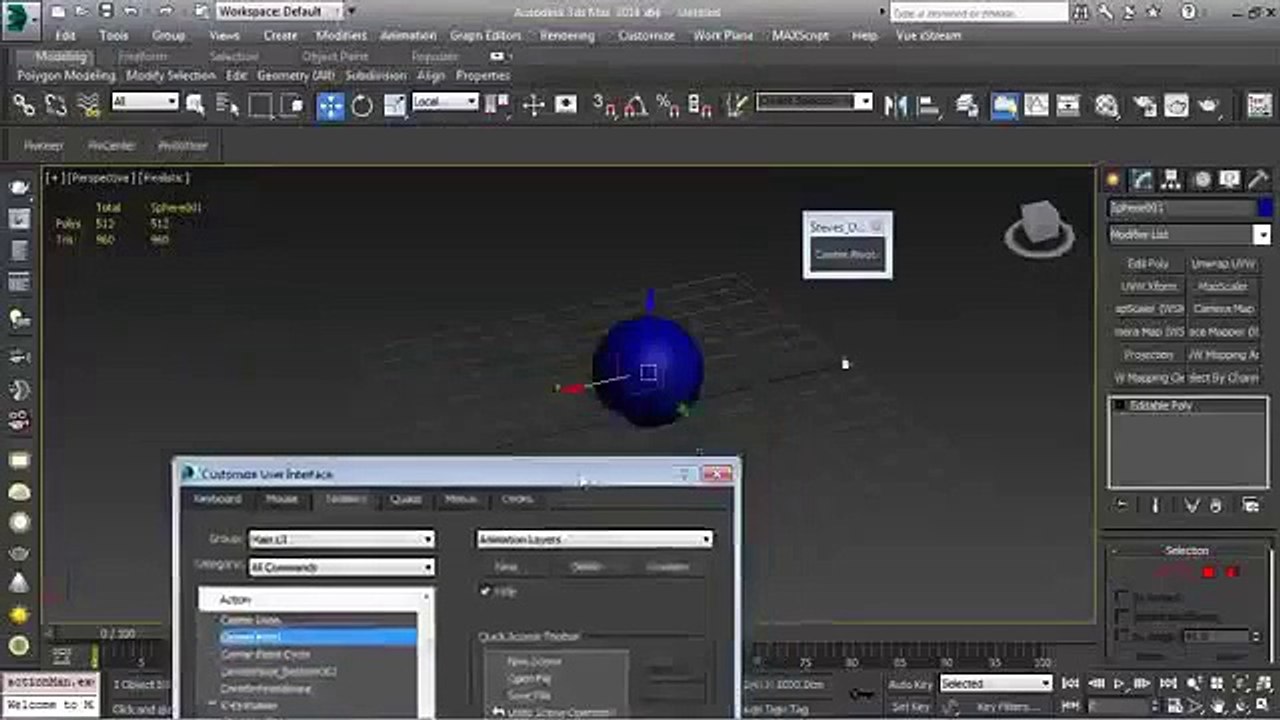Image resolution: width=1280 pixels, height=720 pixels.
Task: Open the Category All Commands dropdown
Action: coord(341,567)
